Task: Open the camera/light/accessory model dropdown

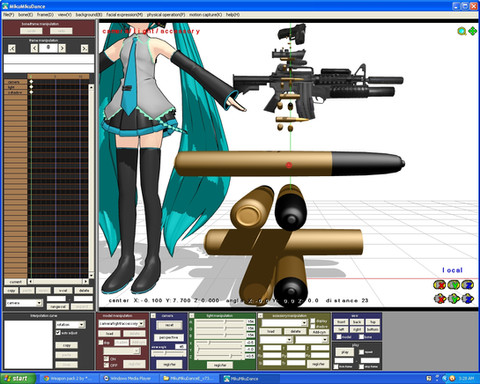Action: coord(121,323)
